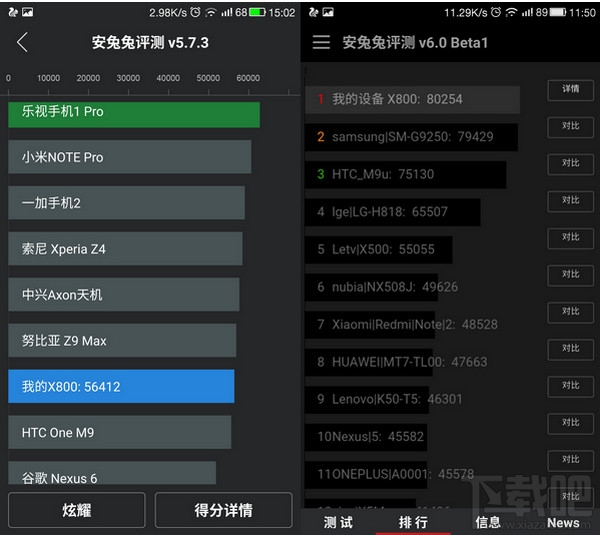Open the hamburger menu in v6.0 Beta1
Screen dimensions: 600x535
(x=321, y=42)
